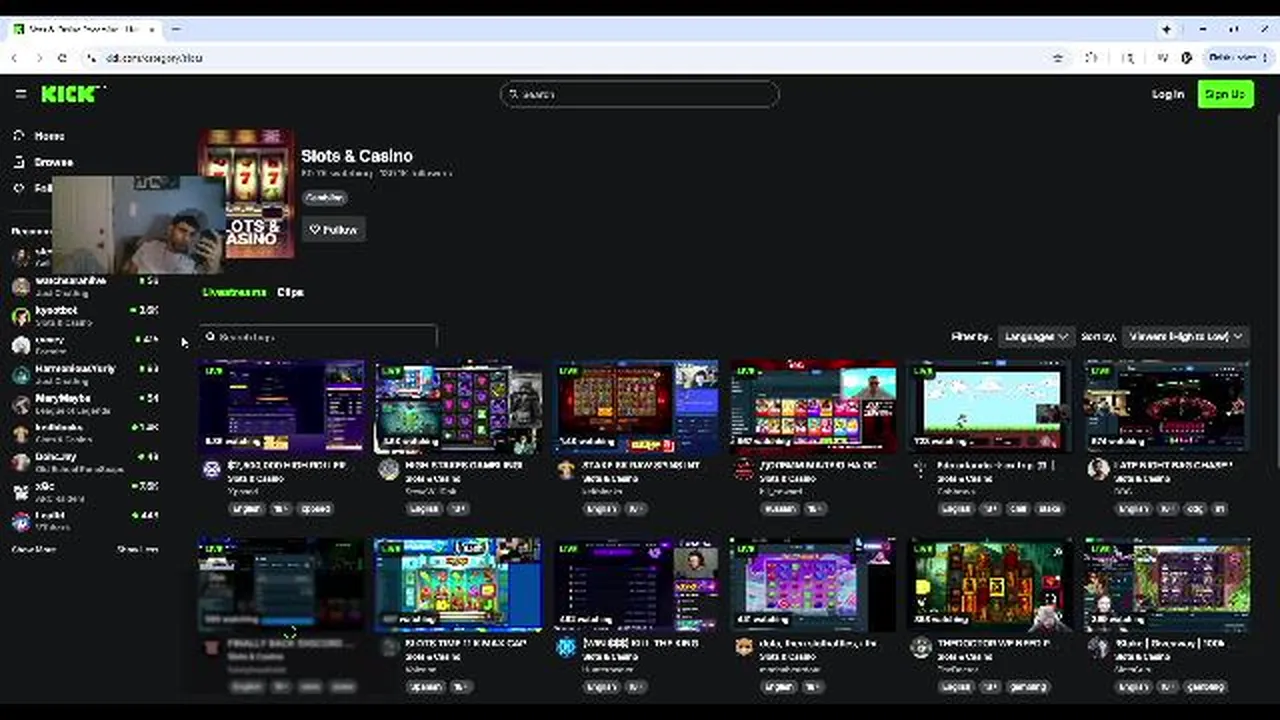The height and width of the screenshot is (720, 1280).
Task: Open the hamburger menu beside the KICK logo
Action: click(21, 94)
